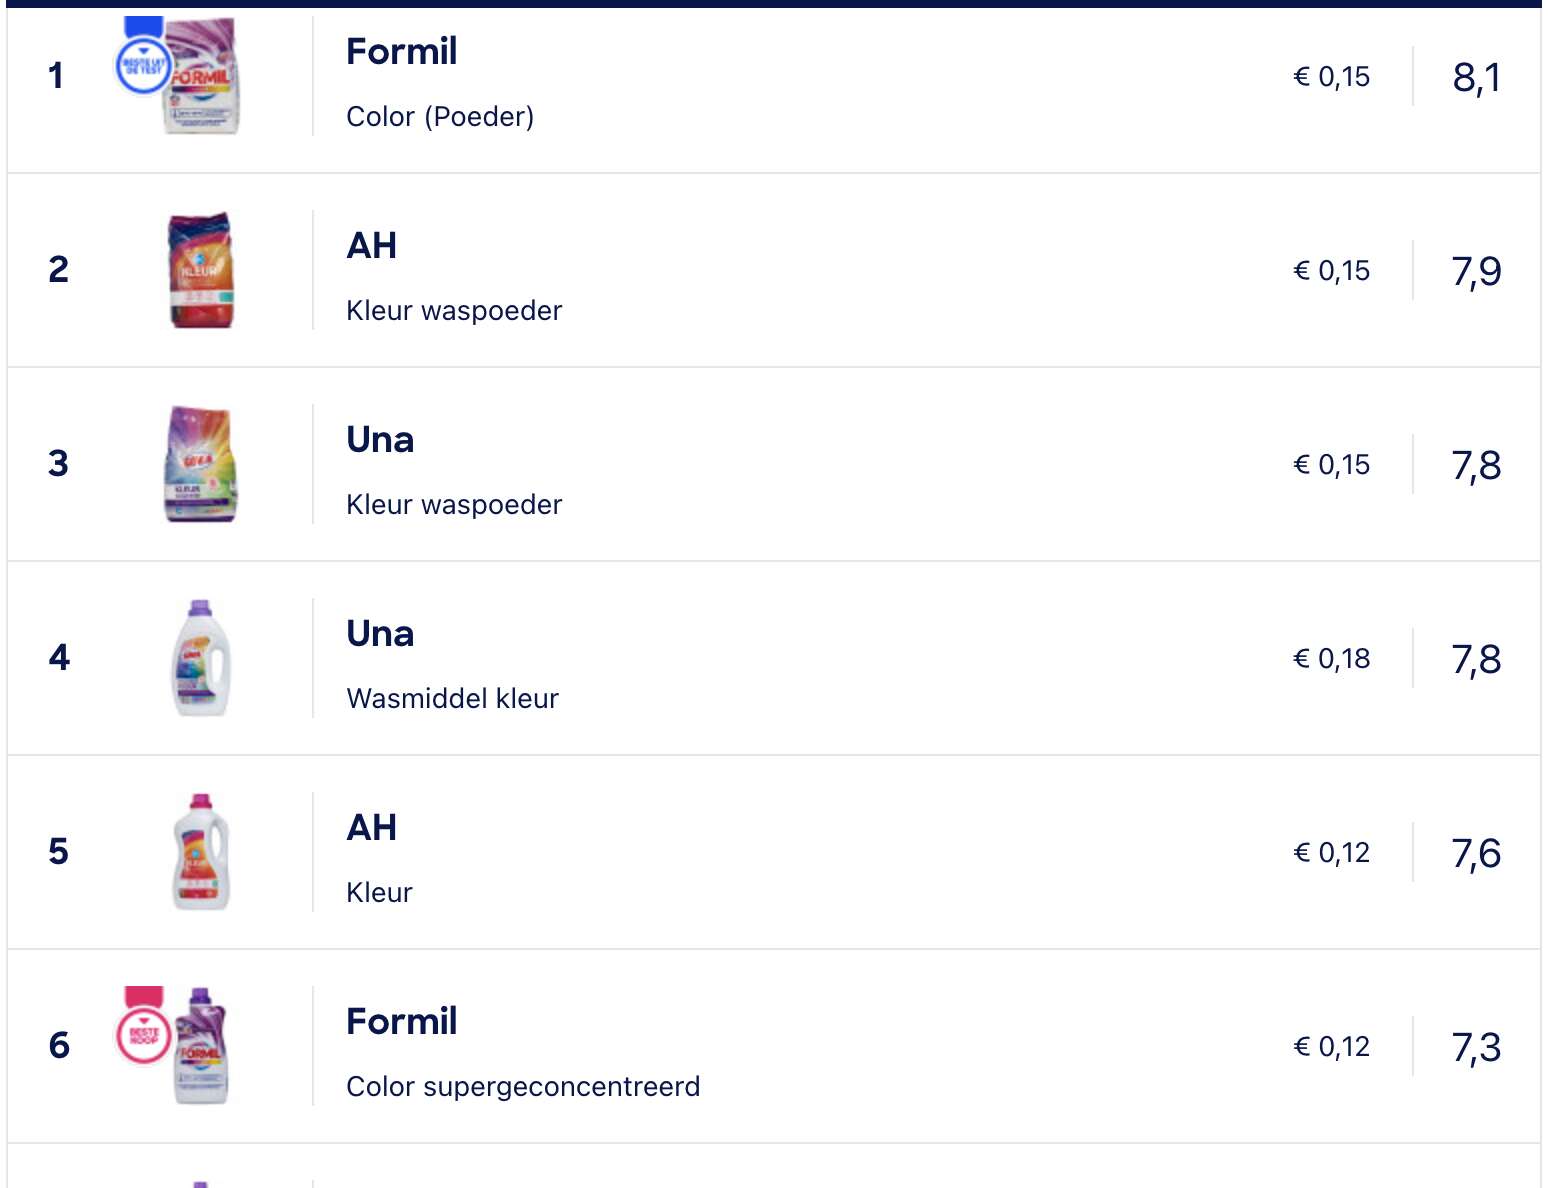
Task: Open the Formil product title in rank 1
Action: tap(401, 51)
